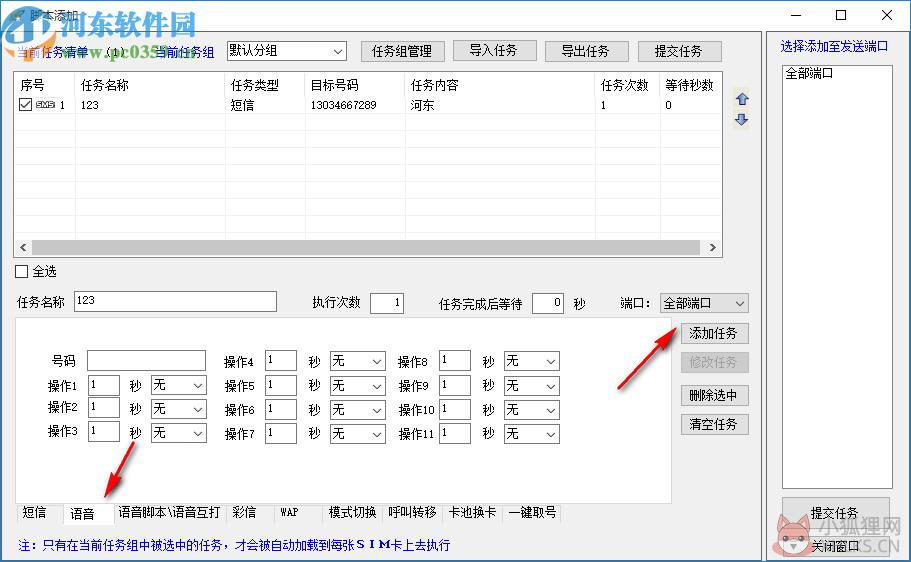The width and height of the screenshot is (911, 562).
Task: Click the 序号 column header
Action: [x=45, y=85]
